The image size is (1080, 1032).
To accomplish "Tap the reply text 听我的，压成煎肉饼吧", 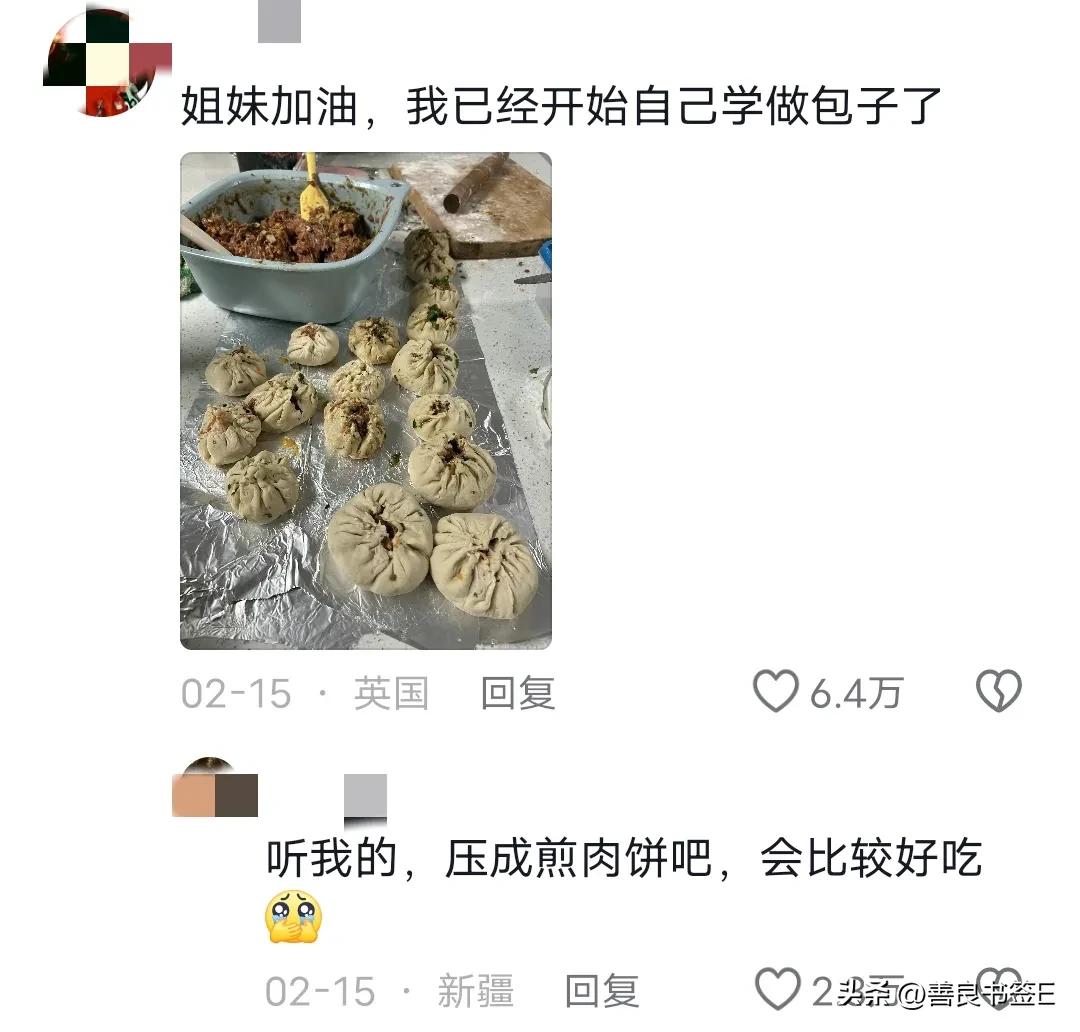I will click(489, 858).
